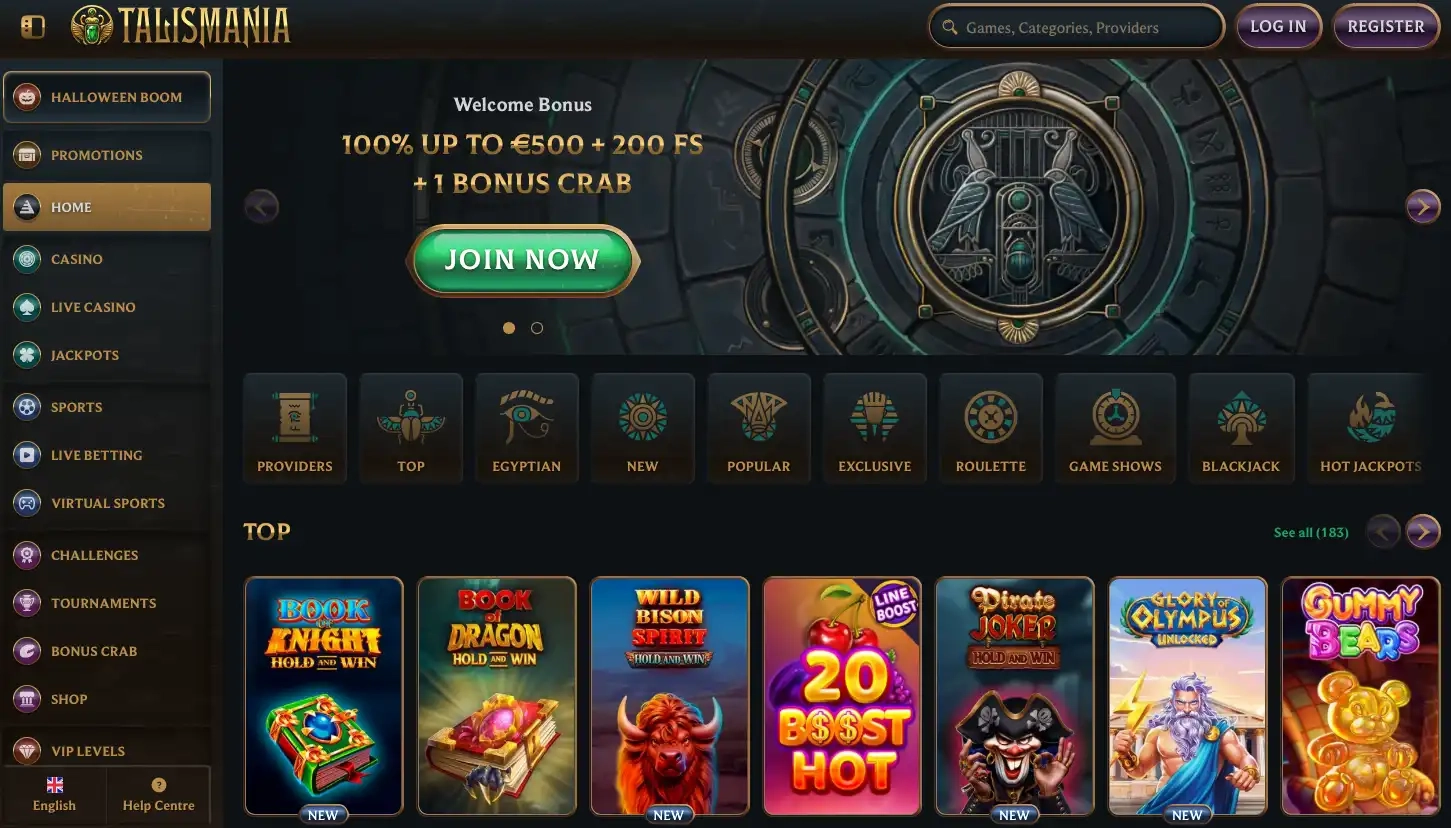Advance banner with right arrow

click(1423, 207)
